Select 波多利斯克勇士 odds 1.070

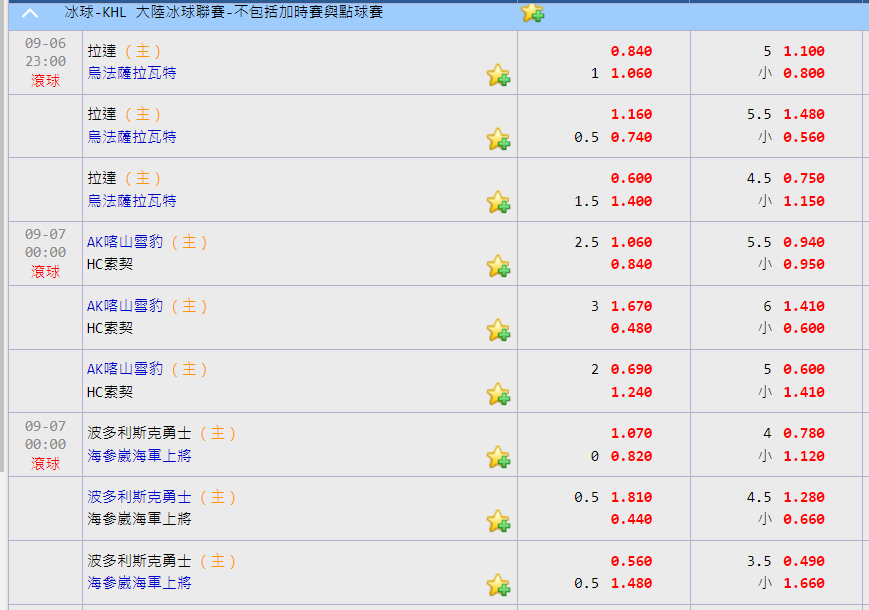[631, 433]
